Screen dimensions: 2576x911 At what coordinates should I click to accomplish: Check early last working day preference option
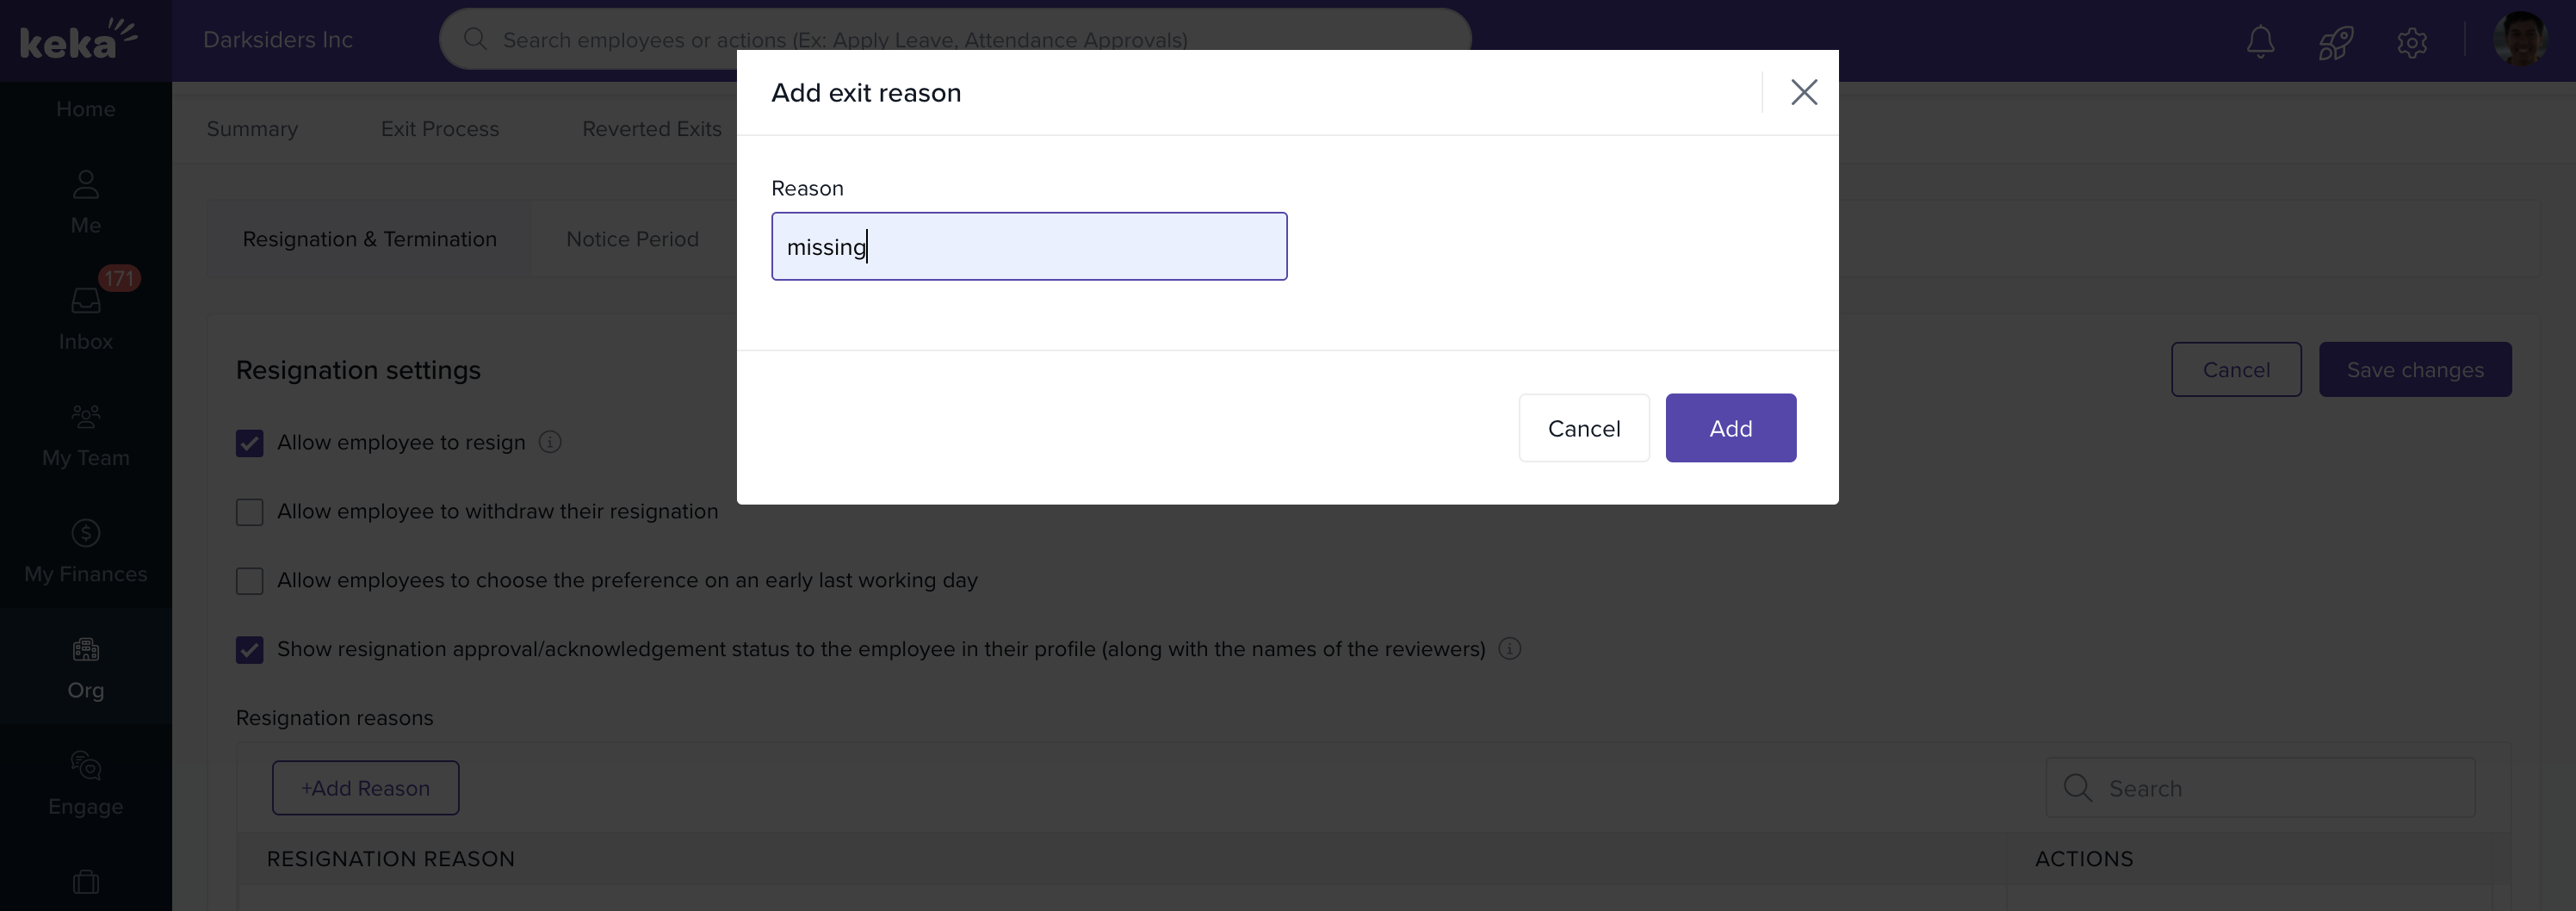250,581
